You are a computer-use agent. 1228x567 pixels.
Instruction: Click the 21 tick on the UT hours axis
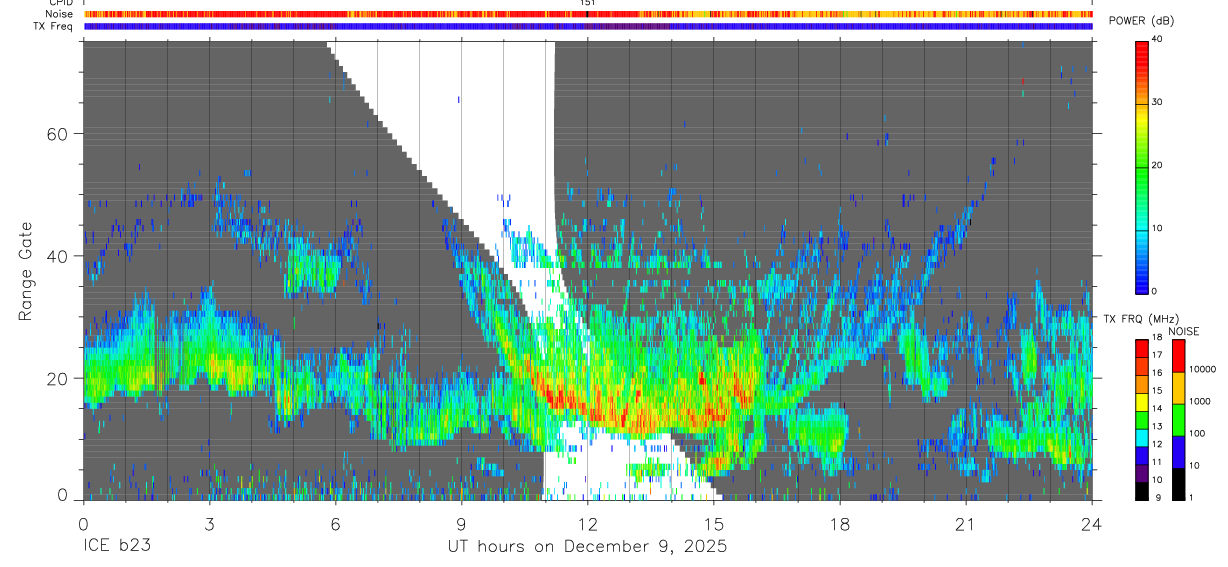tap(966, 524)
